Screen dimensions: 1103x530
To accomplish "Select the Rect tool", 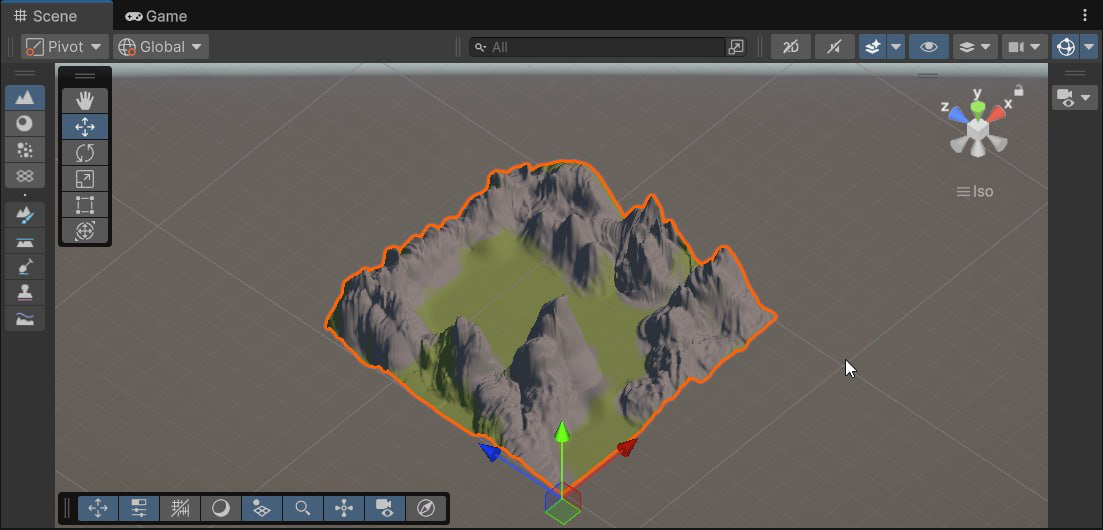I will tap(85, 205).
